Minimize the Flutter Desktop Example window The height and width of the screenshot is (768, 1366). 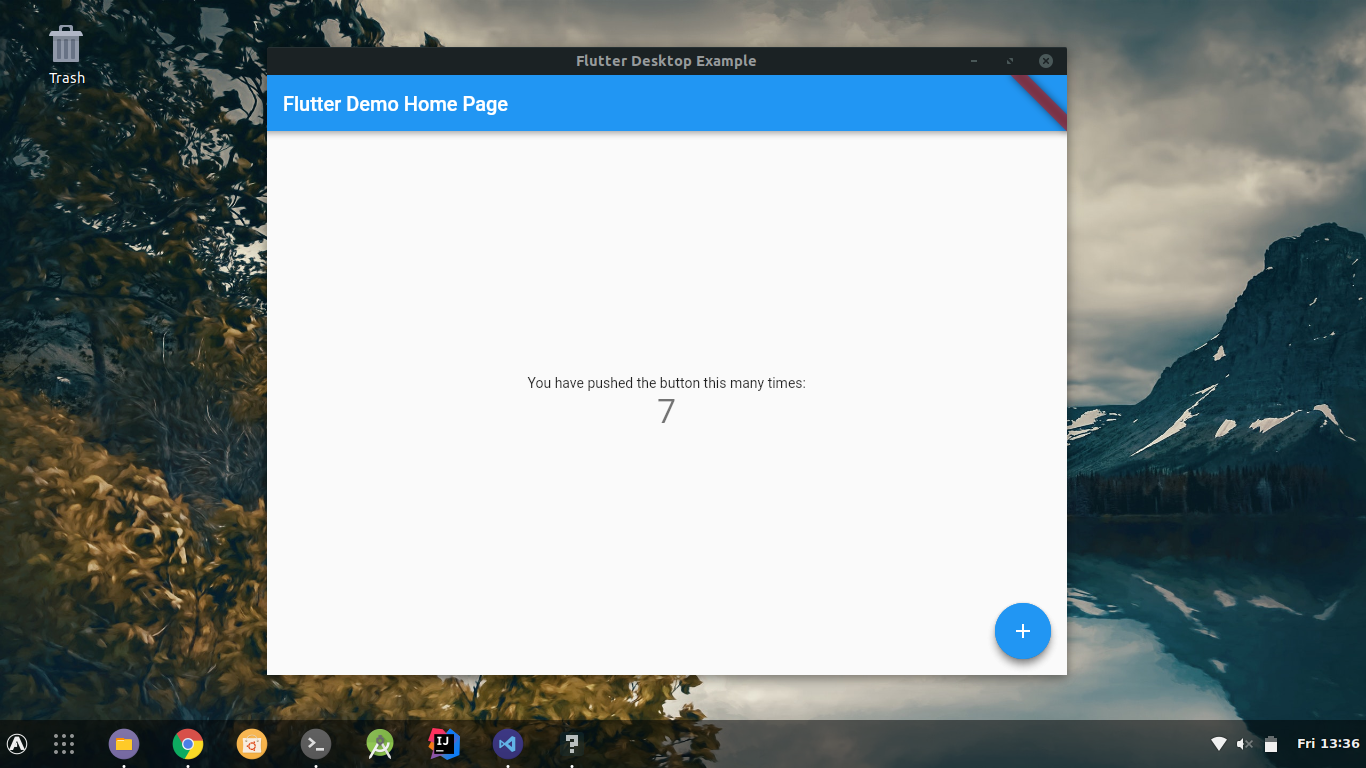click(974, 61)
